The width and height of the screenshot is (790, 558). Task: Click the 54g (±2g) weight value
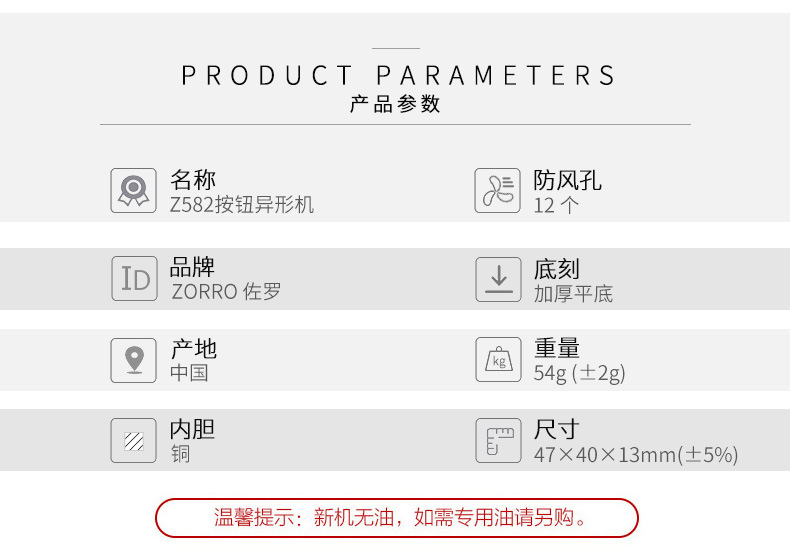[x=579, y=373]
